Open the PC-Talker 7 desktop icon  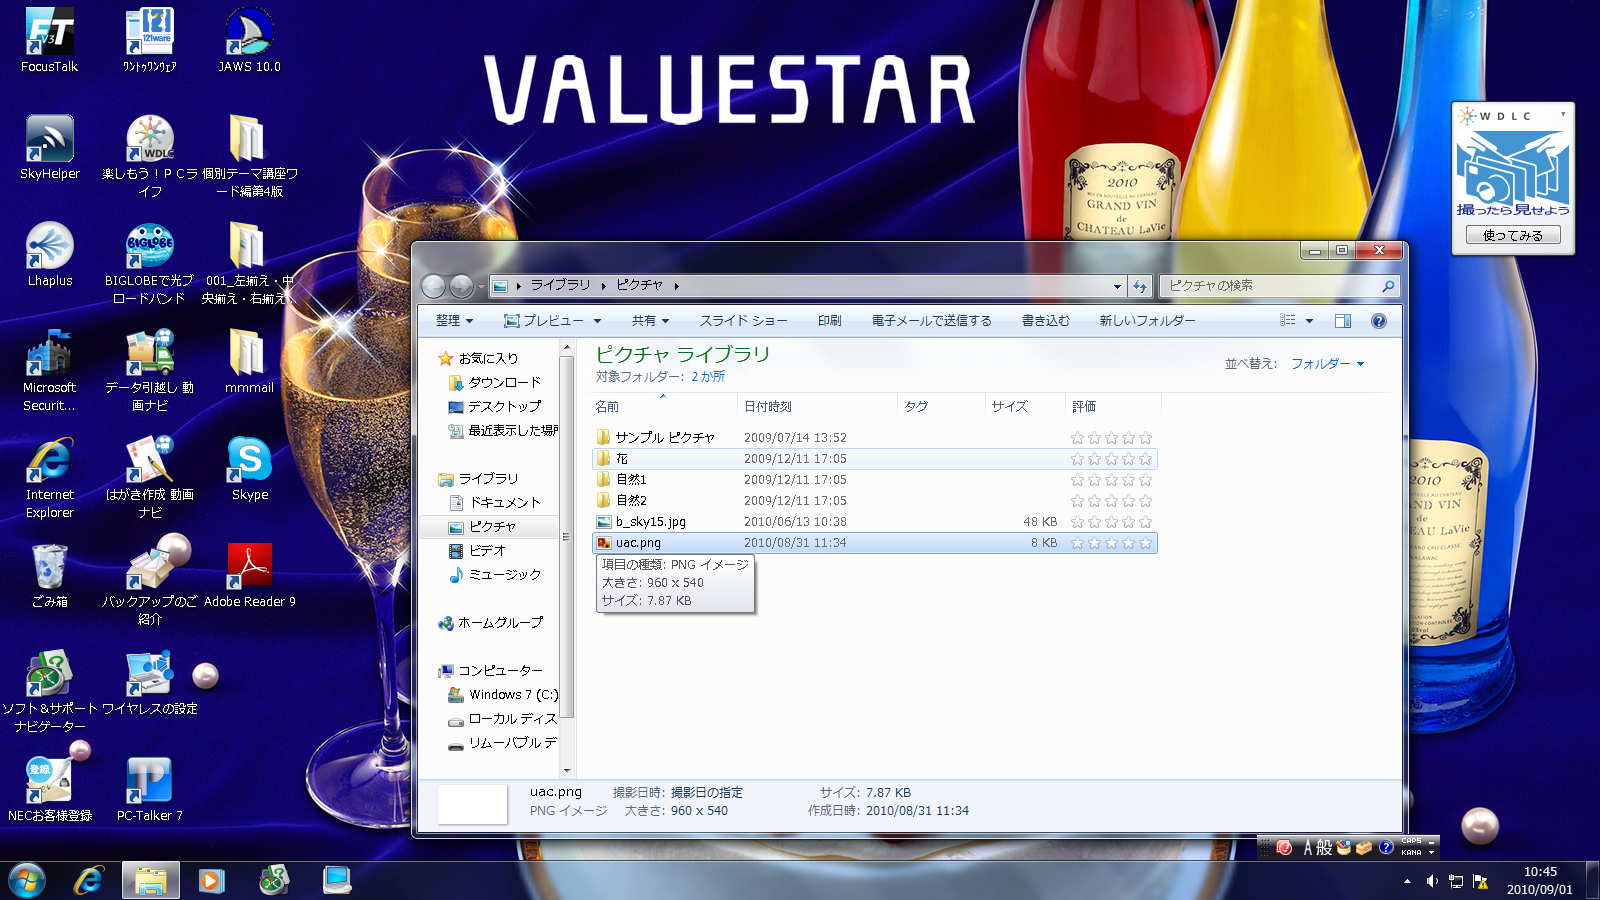pyautogui.click(x=149, y=789)
